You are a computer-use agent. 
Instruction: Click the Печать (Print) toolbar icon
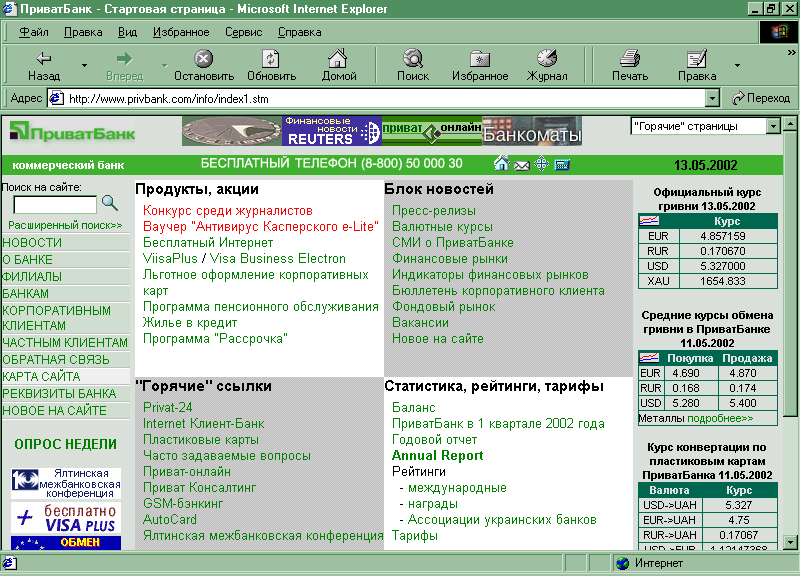[x=629, y=65]
